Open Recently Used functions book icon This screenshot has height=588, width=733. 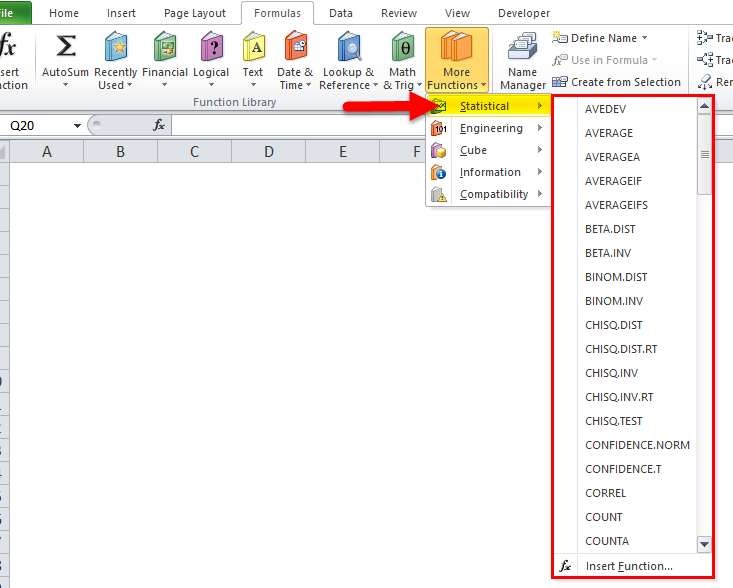[115, 46]
